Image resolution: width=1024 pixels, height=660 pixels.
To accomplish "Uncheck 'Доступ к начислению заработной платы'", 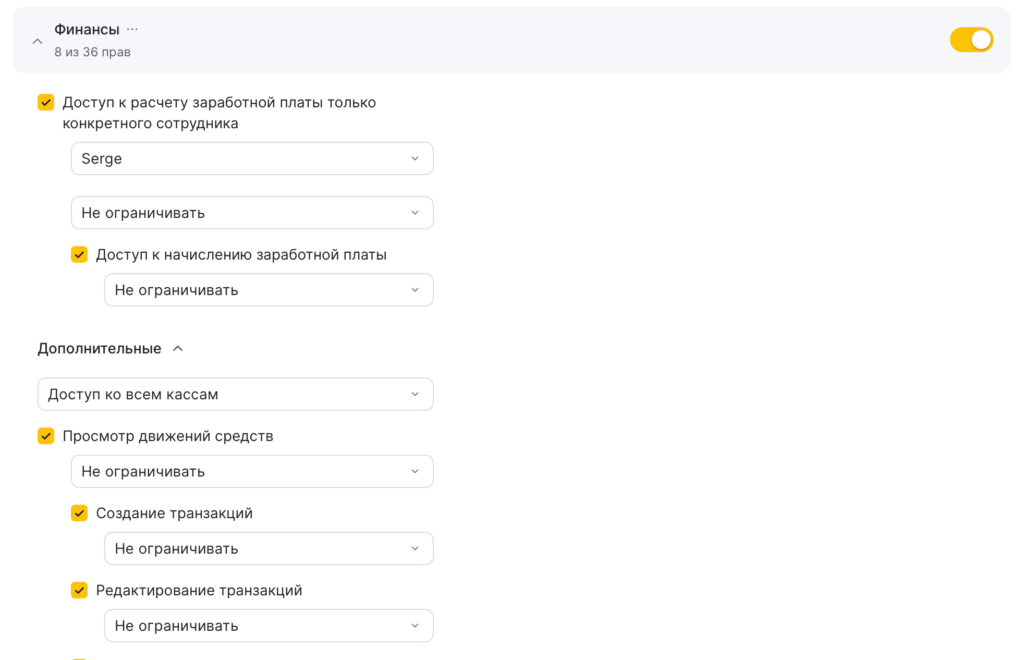I will point(79,255).
